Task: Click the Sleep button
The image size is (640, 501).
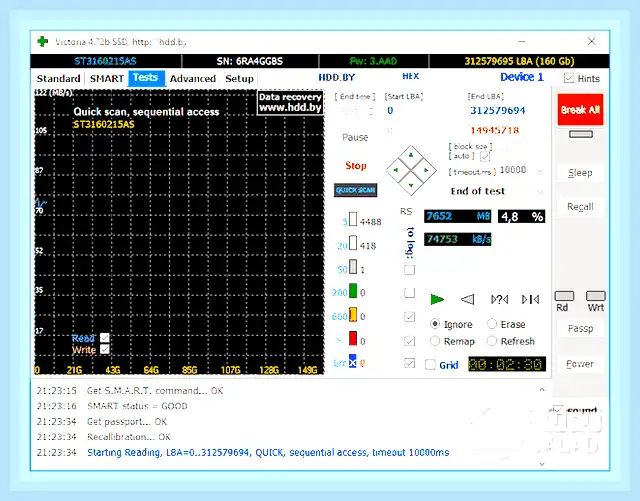Action: pyautogui.click(x=580, y=173)
